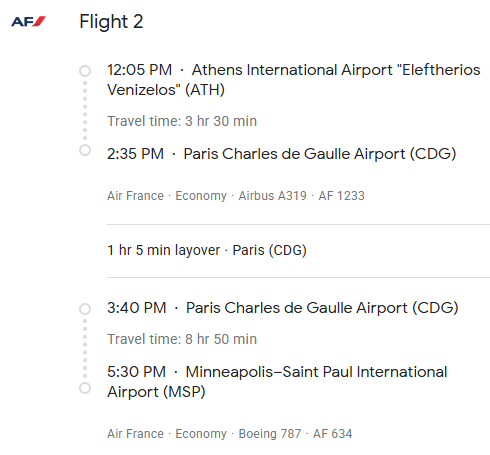This screenshot has height=455, width=490.
Task: Click the 3:40 PM Paris Charles de Gaulle departure
Action: (283, 308)
